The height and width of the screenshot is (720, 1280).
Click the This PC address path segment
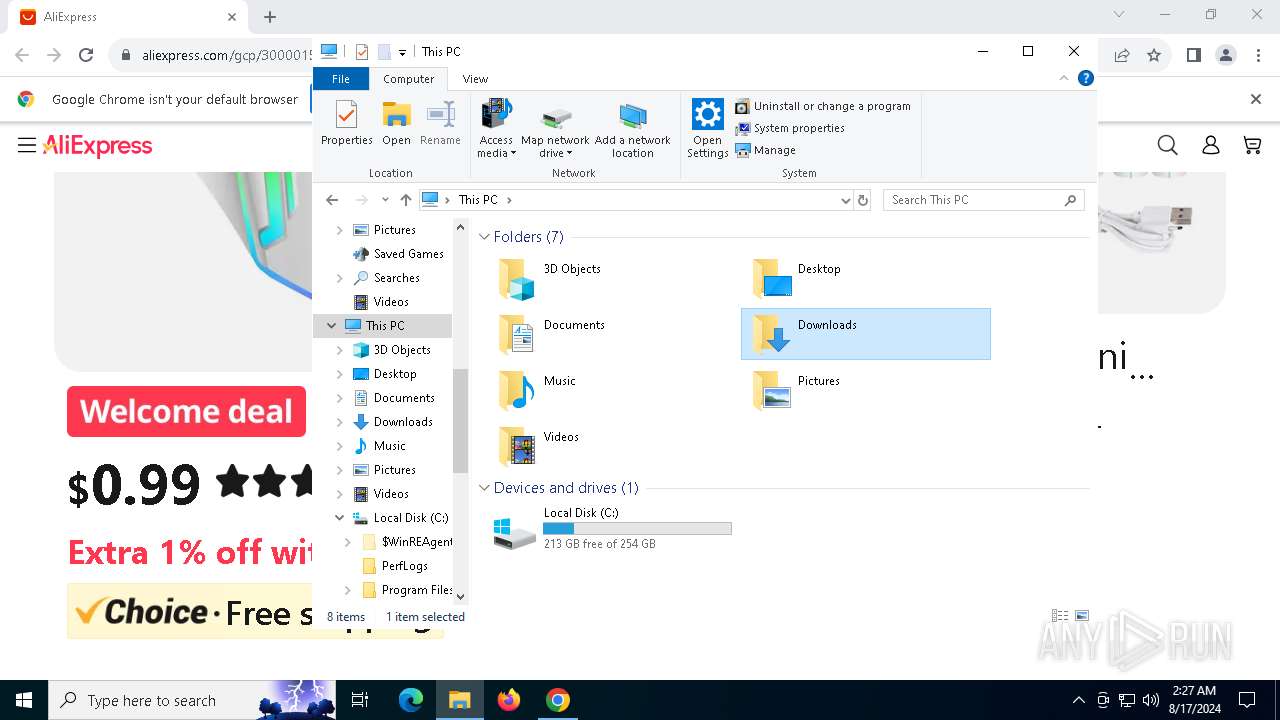click(x=478, y=200)
